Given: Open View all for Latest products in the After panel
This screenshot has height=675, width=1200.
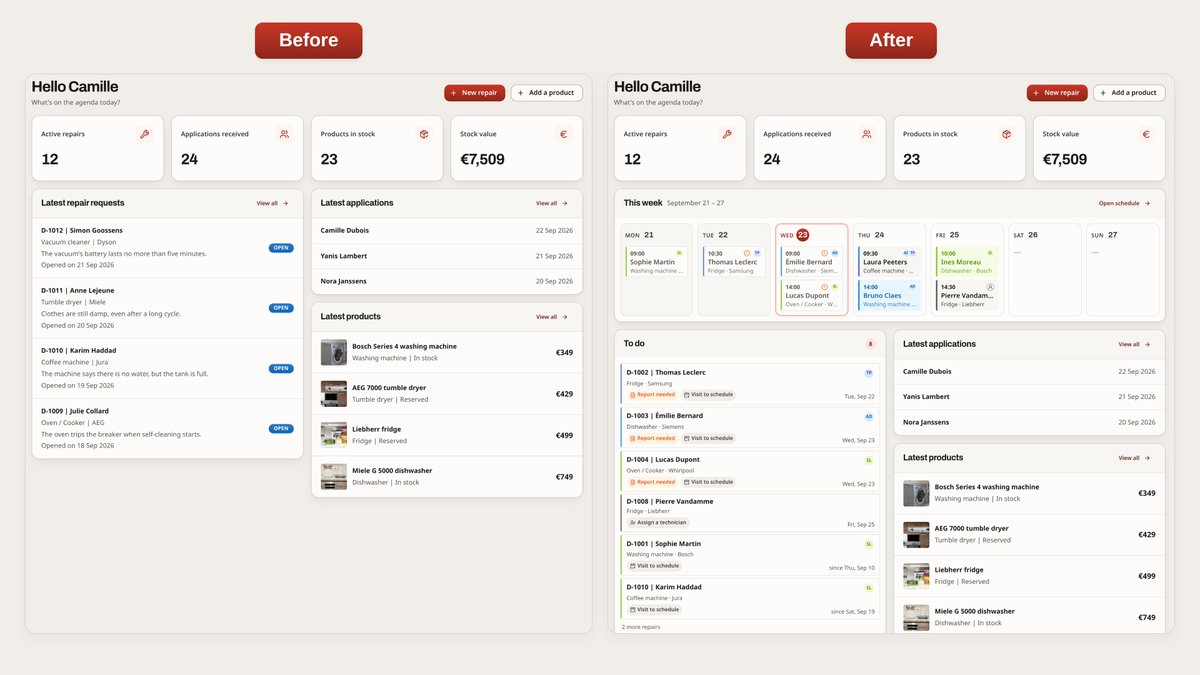Looking at the screenshot, I should pyautogui.click(x=1134, y=458).
